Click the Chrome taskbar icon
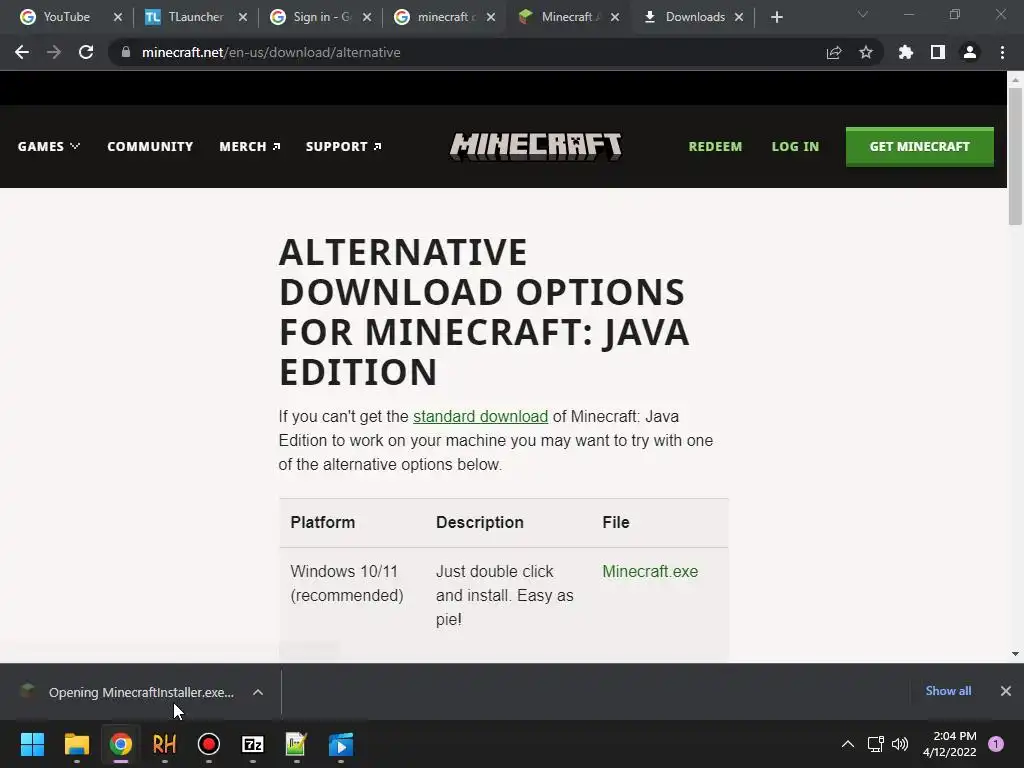This screenshot has width=1024, height=768. (121, 744)
